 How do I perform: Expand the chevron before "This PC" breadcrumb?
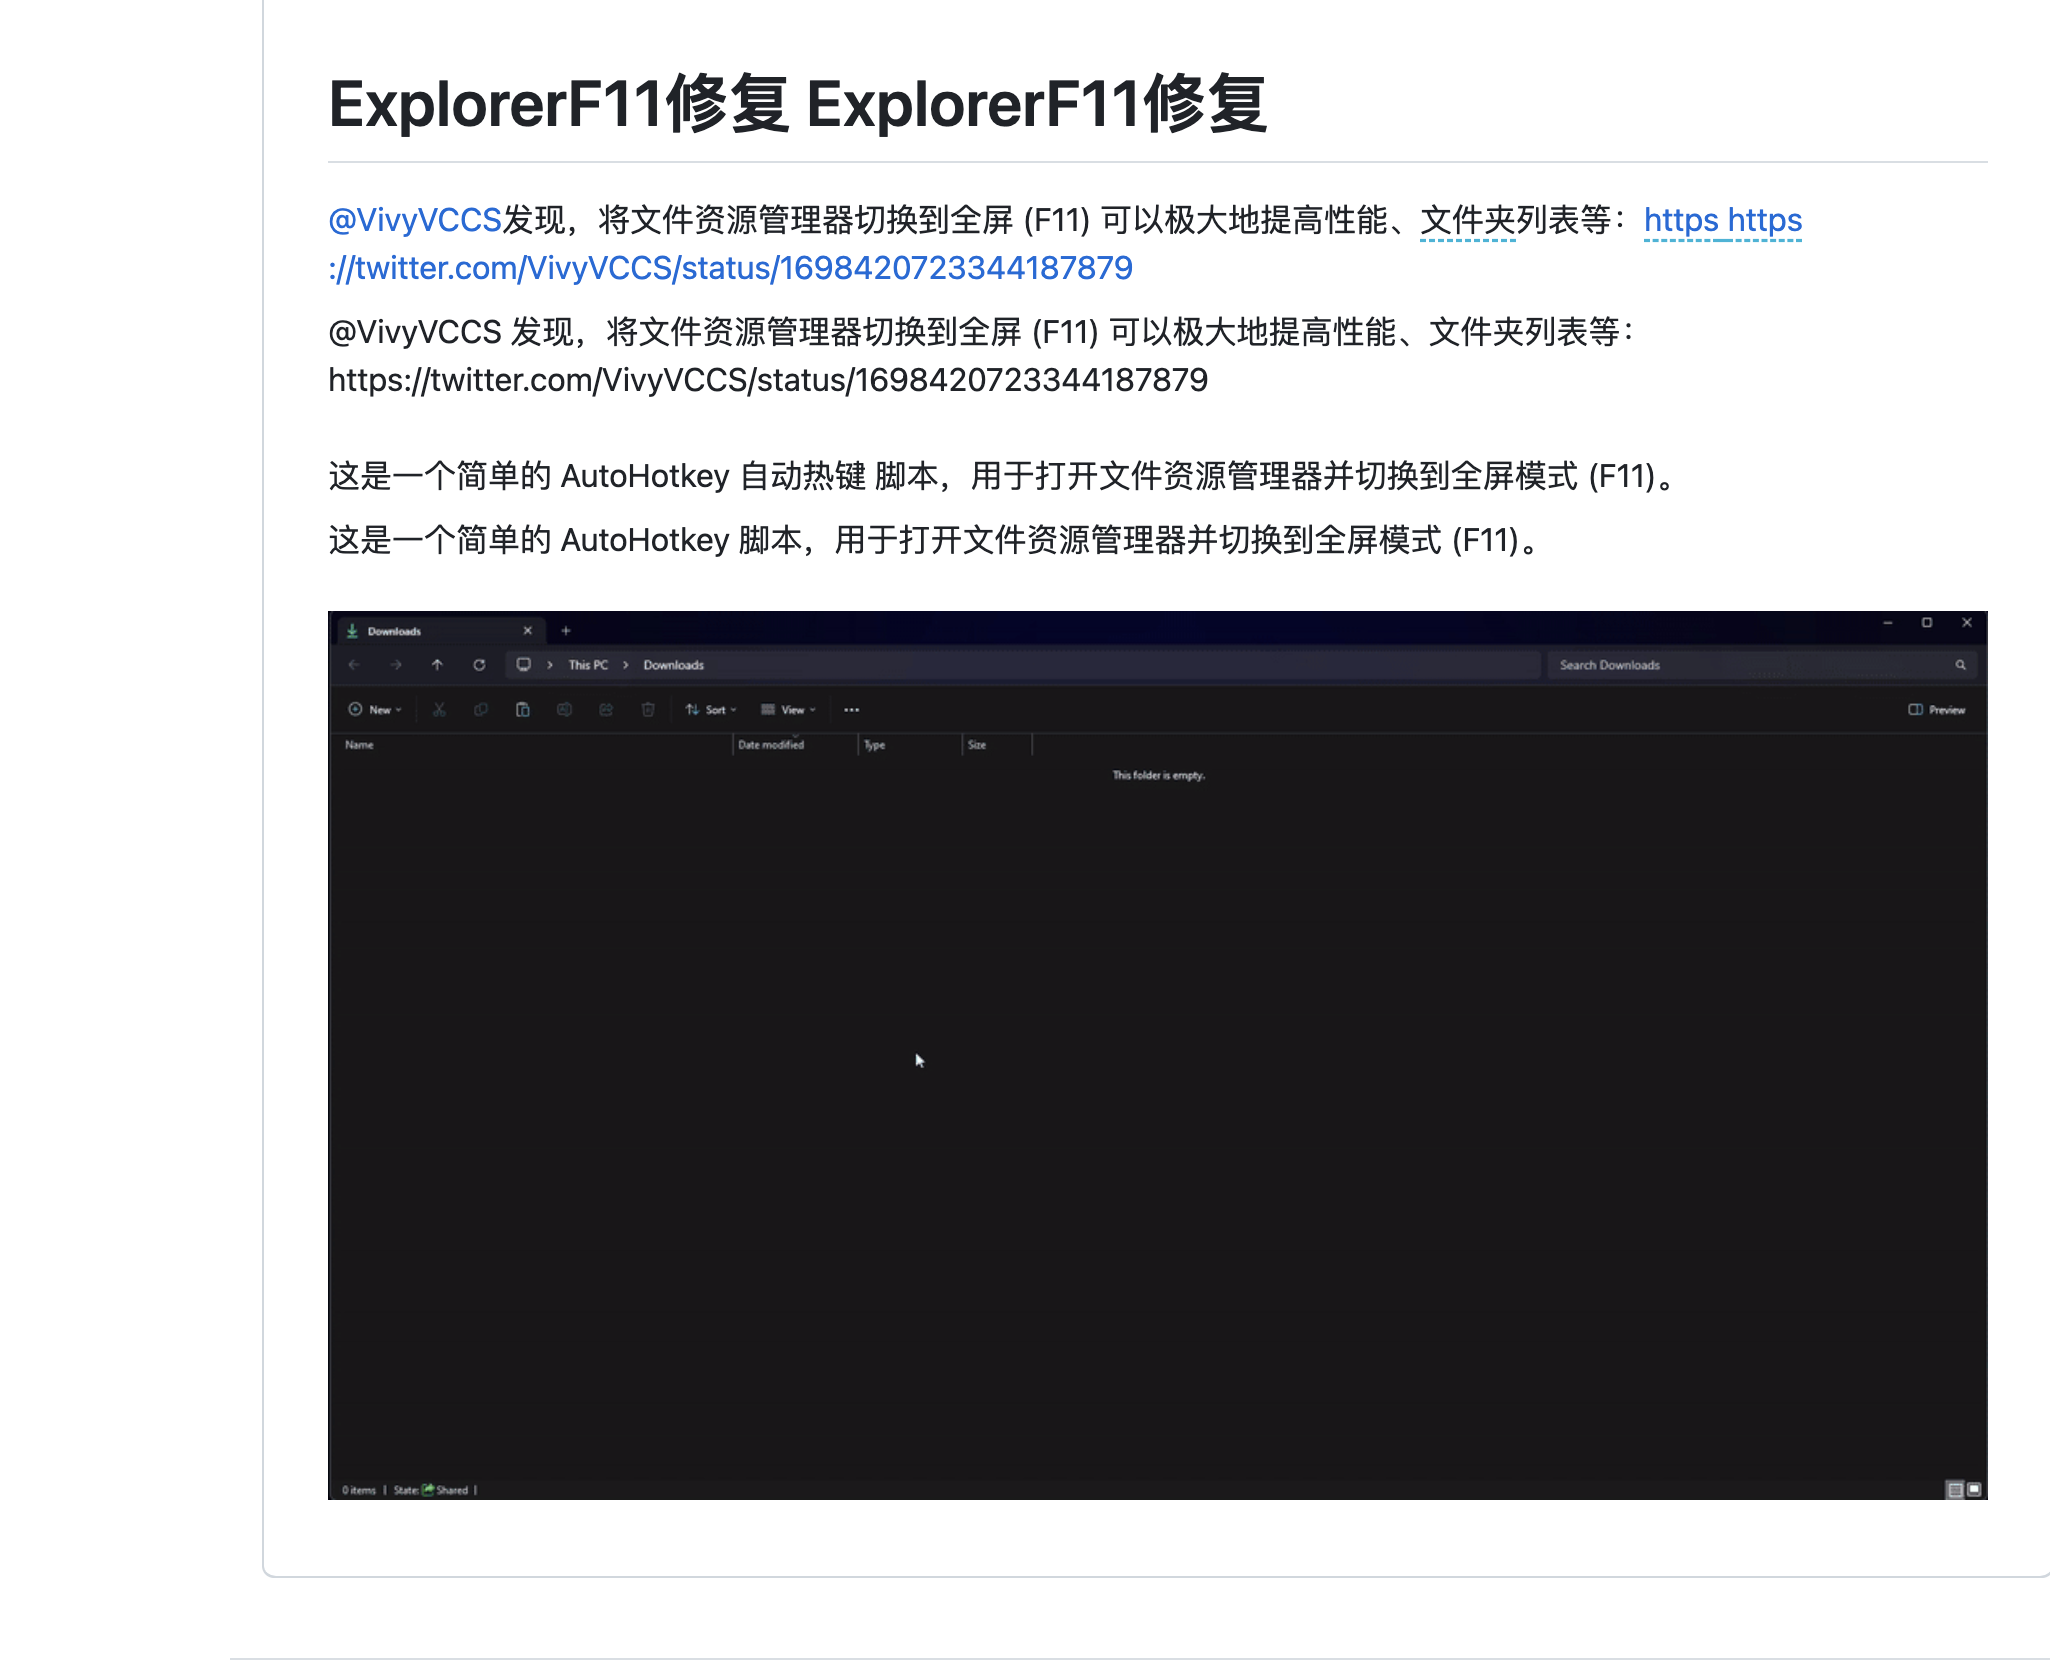click(550, 665)
